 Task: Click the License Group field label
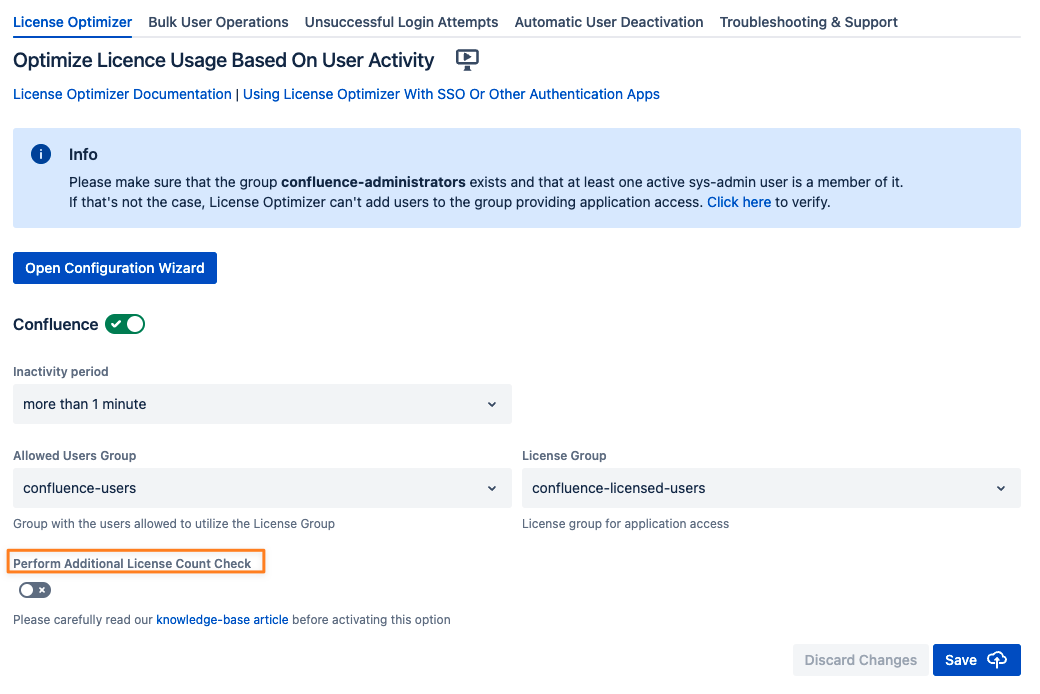tap(564, 456)
